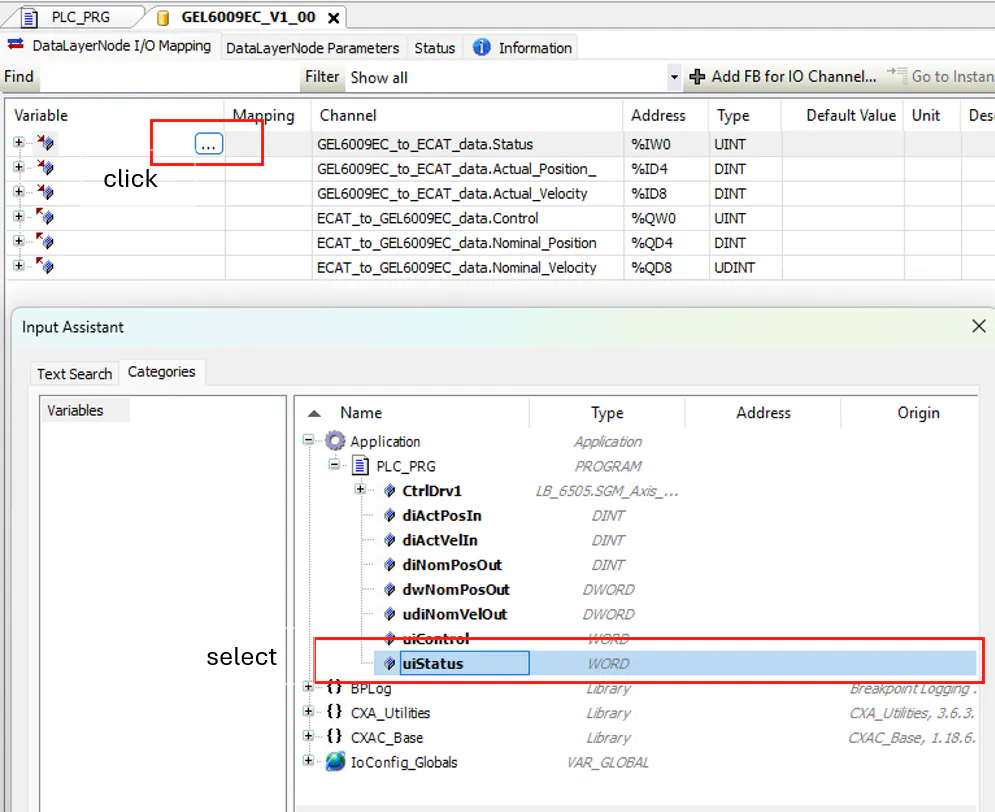
Task: Click the CtrlDrv1 variable icon
Action: (x=389, y=491)
